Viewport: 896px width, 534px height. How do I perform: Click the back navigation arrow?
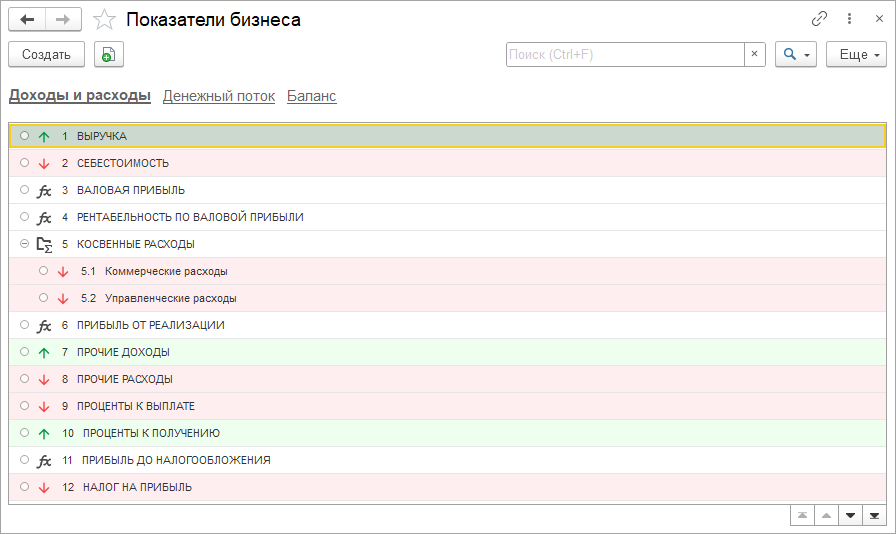pyautogui.click(x=27, y=19)
